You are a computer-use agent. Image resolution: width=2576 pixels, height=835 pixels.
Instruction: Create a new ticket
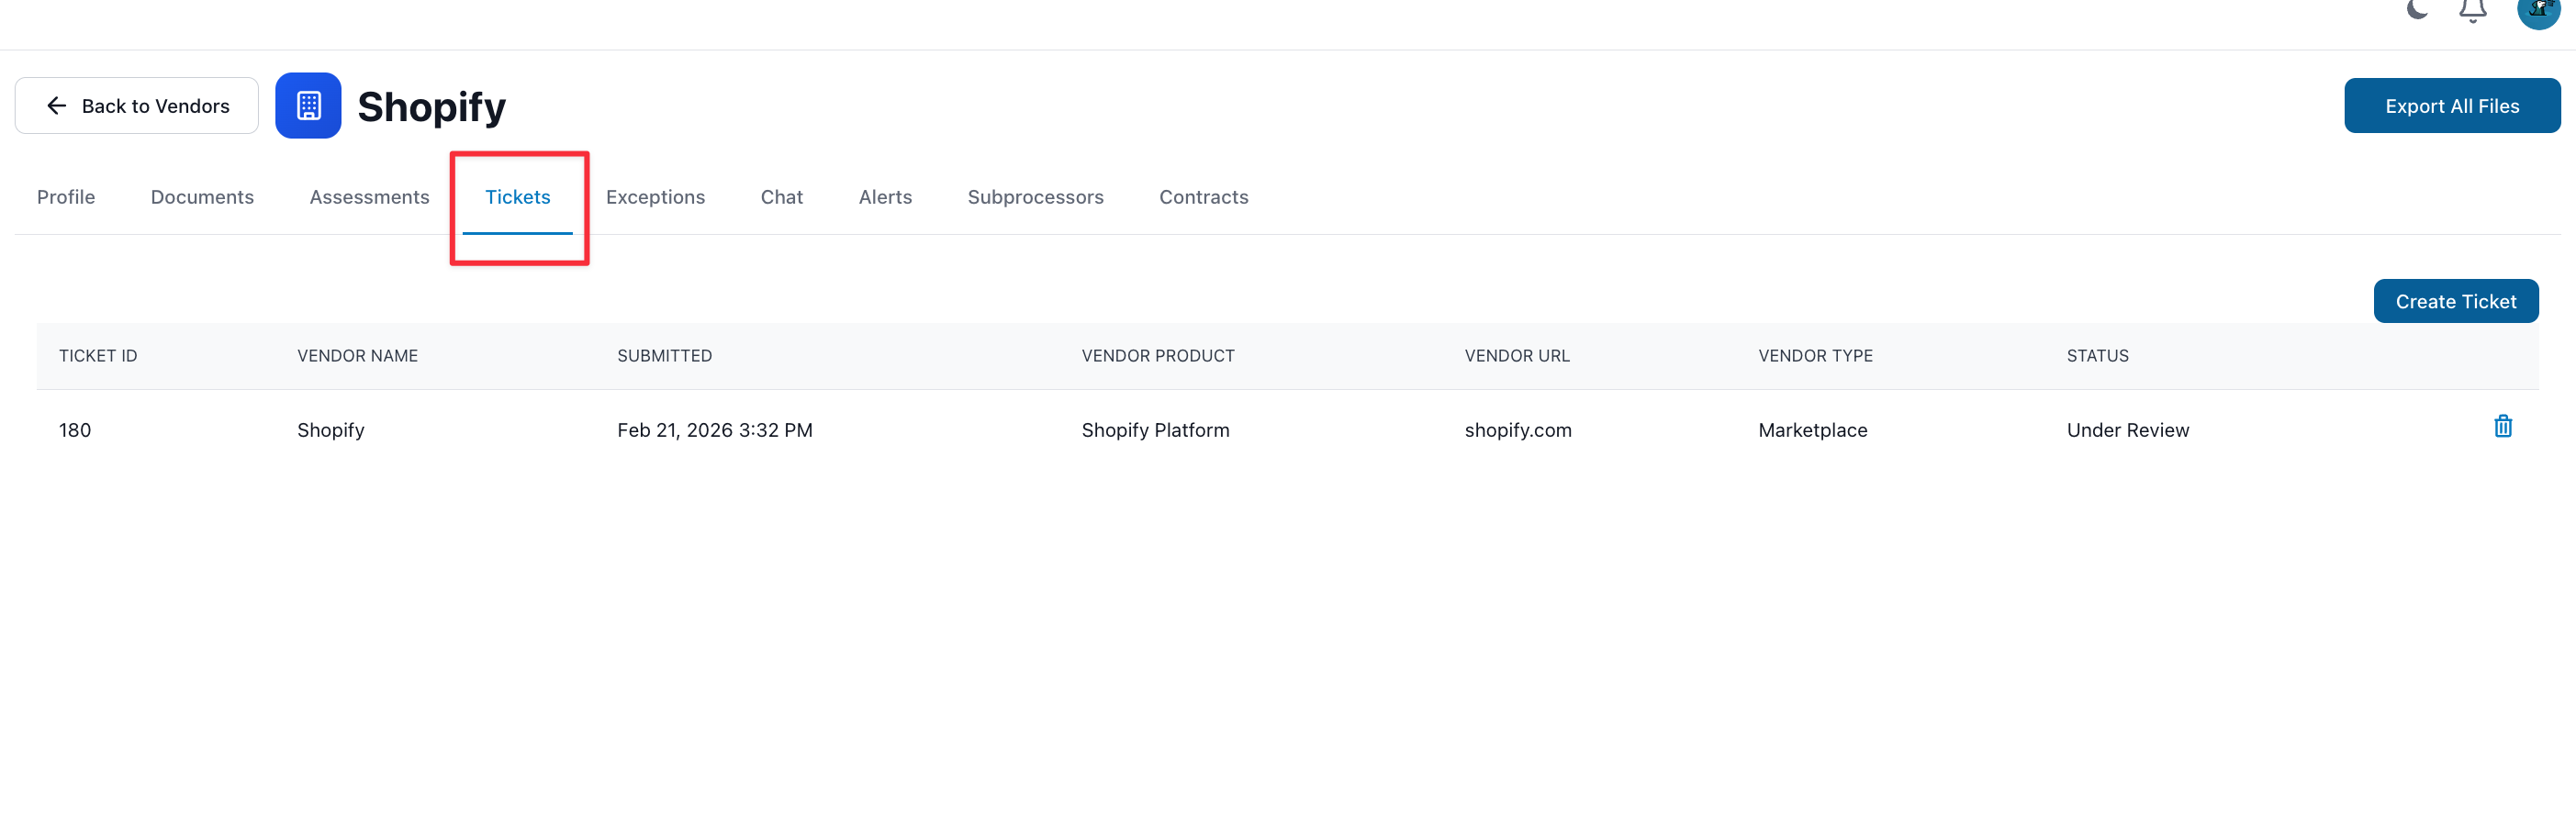click(x=2456, y=302)
